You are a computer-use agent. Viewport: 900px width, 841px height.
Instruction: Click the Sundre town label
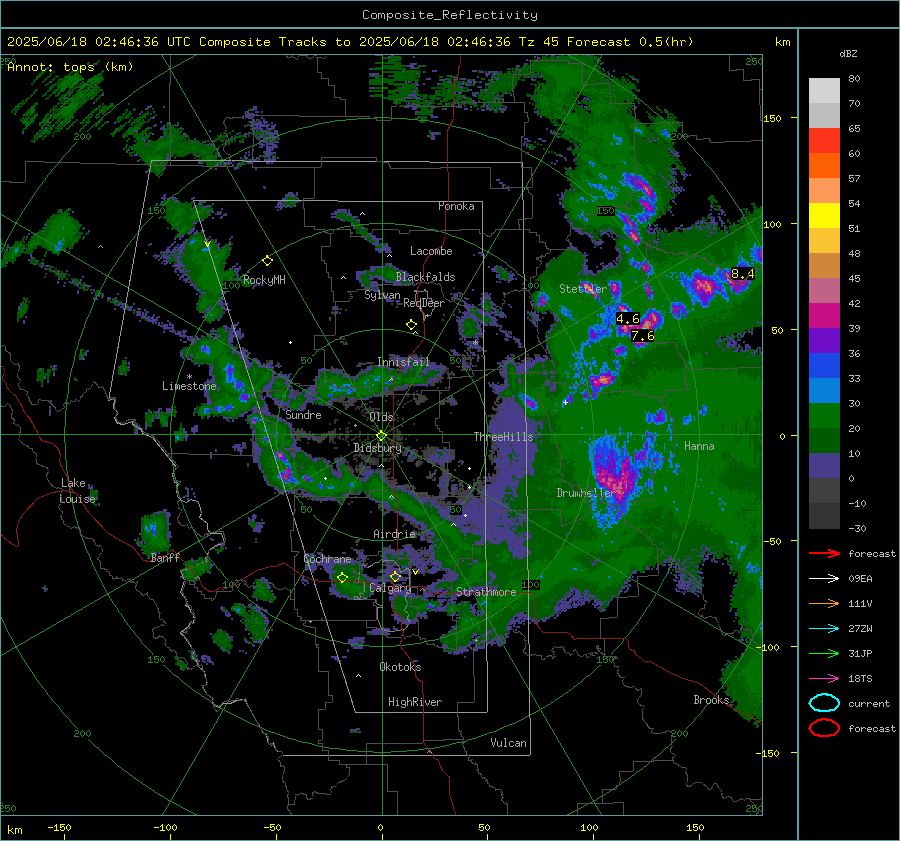(303, 414)
